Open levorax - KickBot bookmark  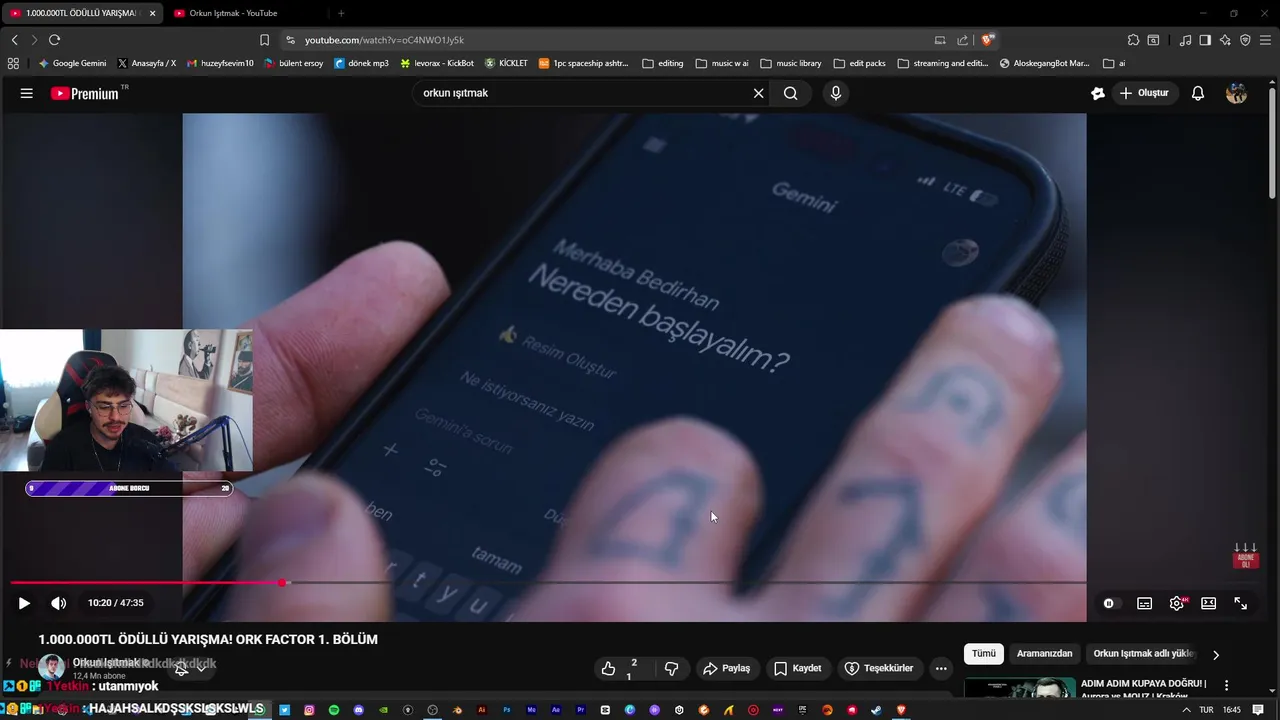[437, 63]
